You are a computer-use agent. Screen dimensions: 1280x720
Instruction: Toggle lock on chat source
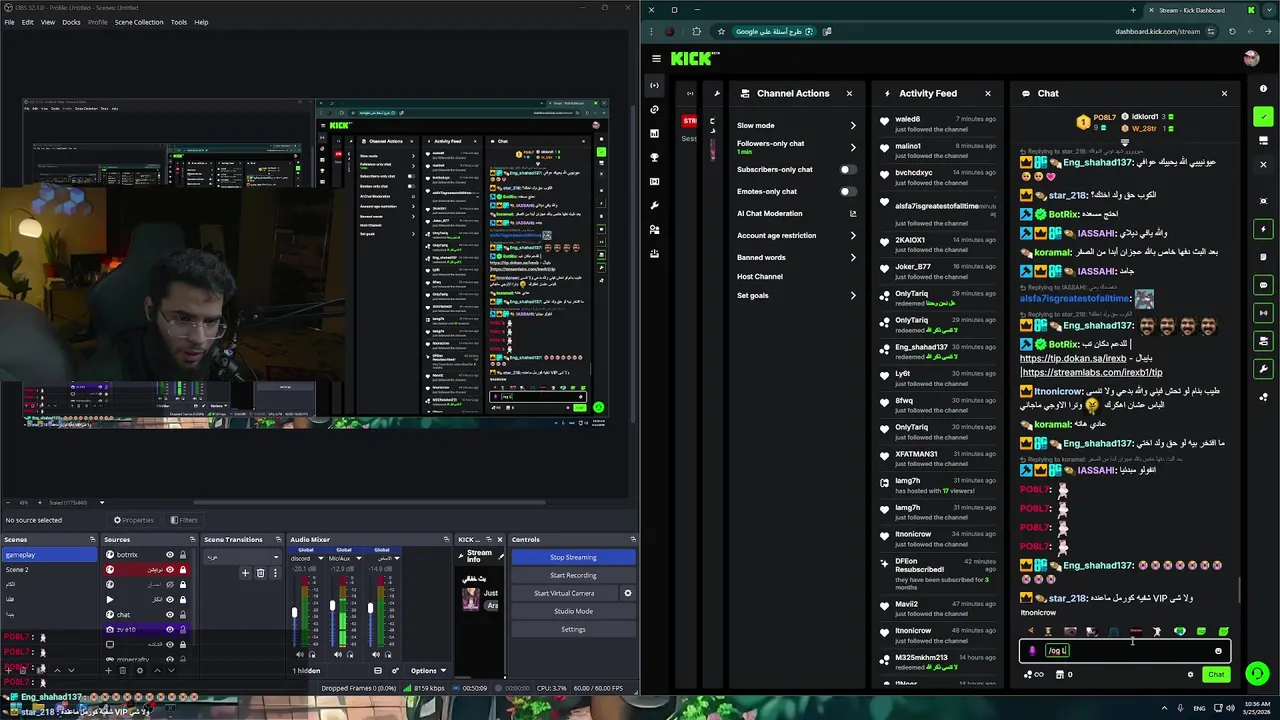point(183,615)
